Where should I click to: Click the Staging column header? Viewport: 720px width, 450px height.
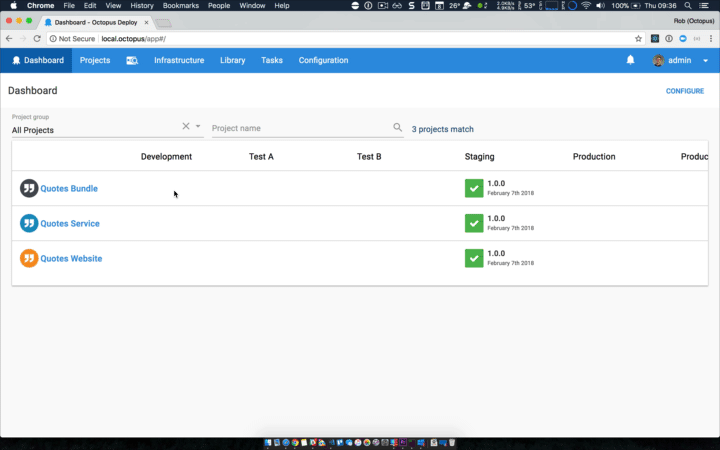(479, 157)
